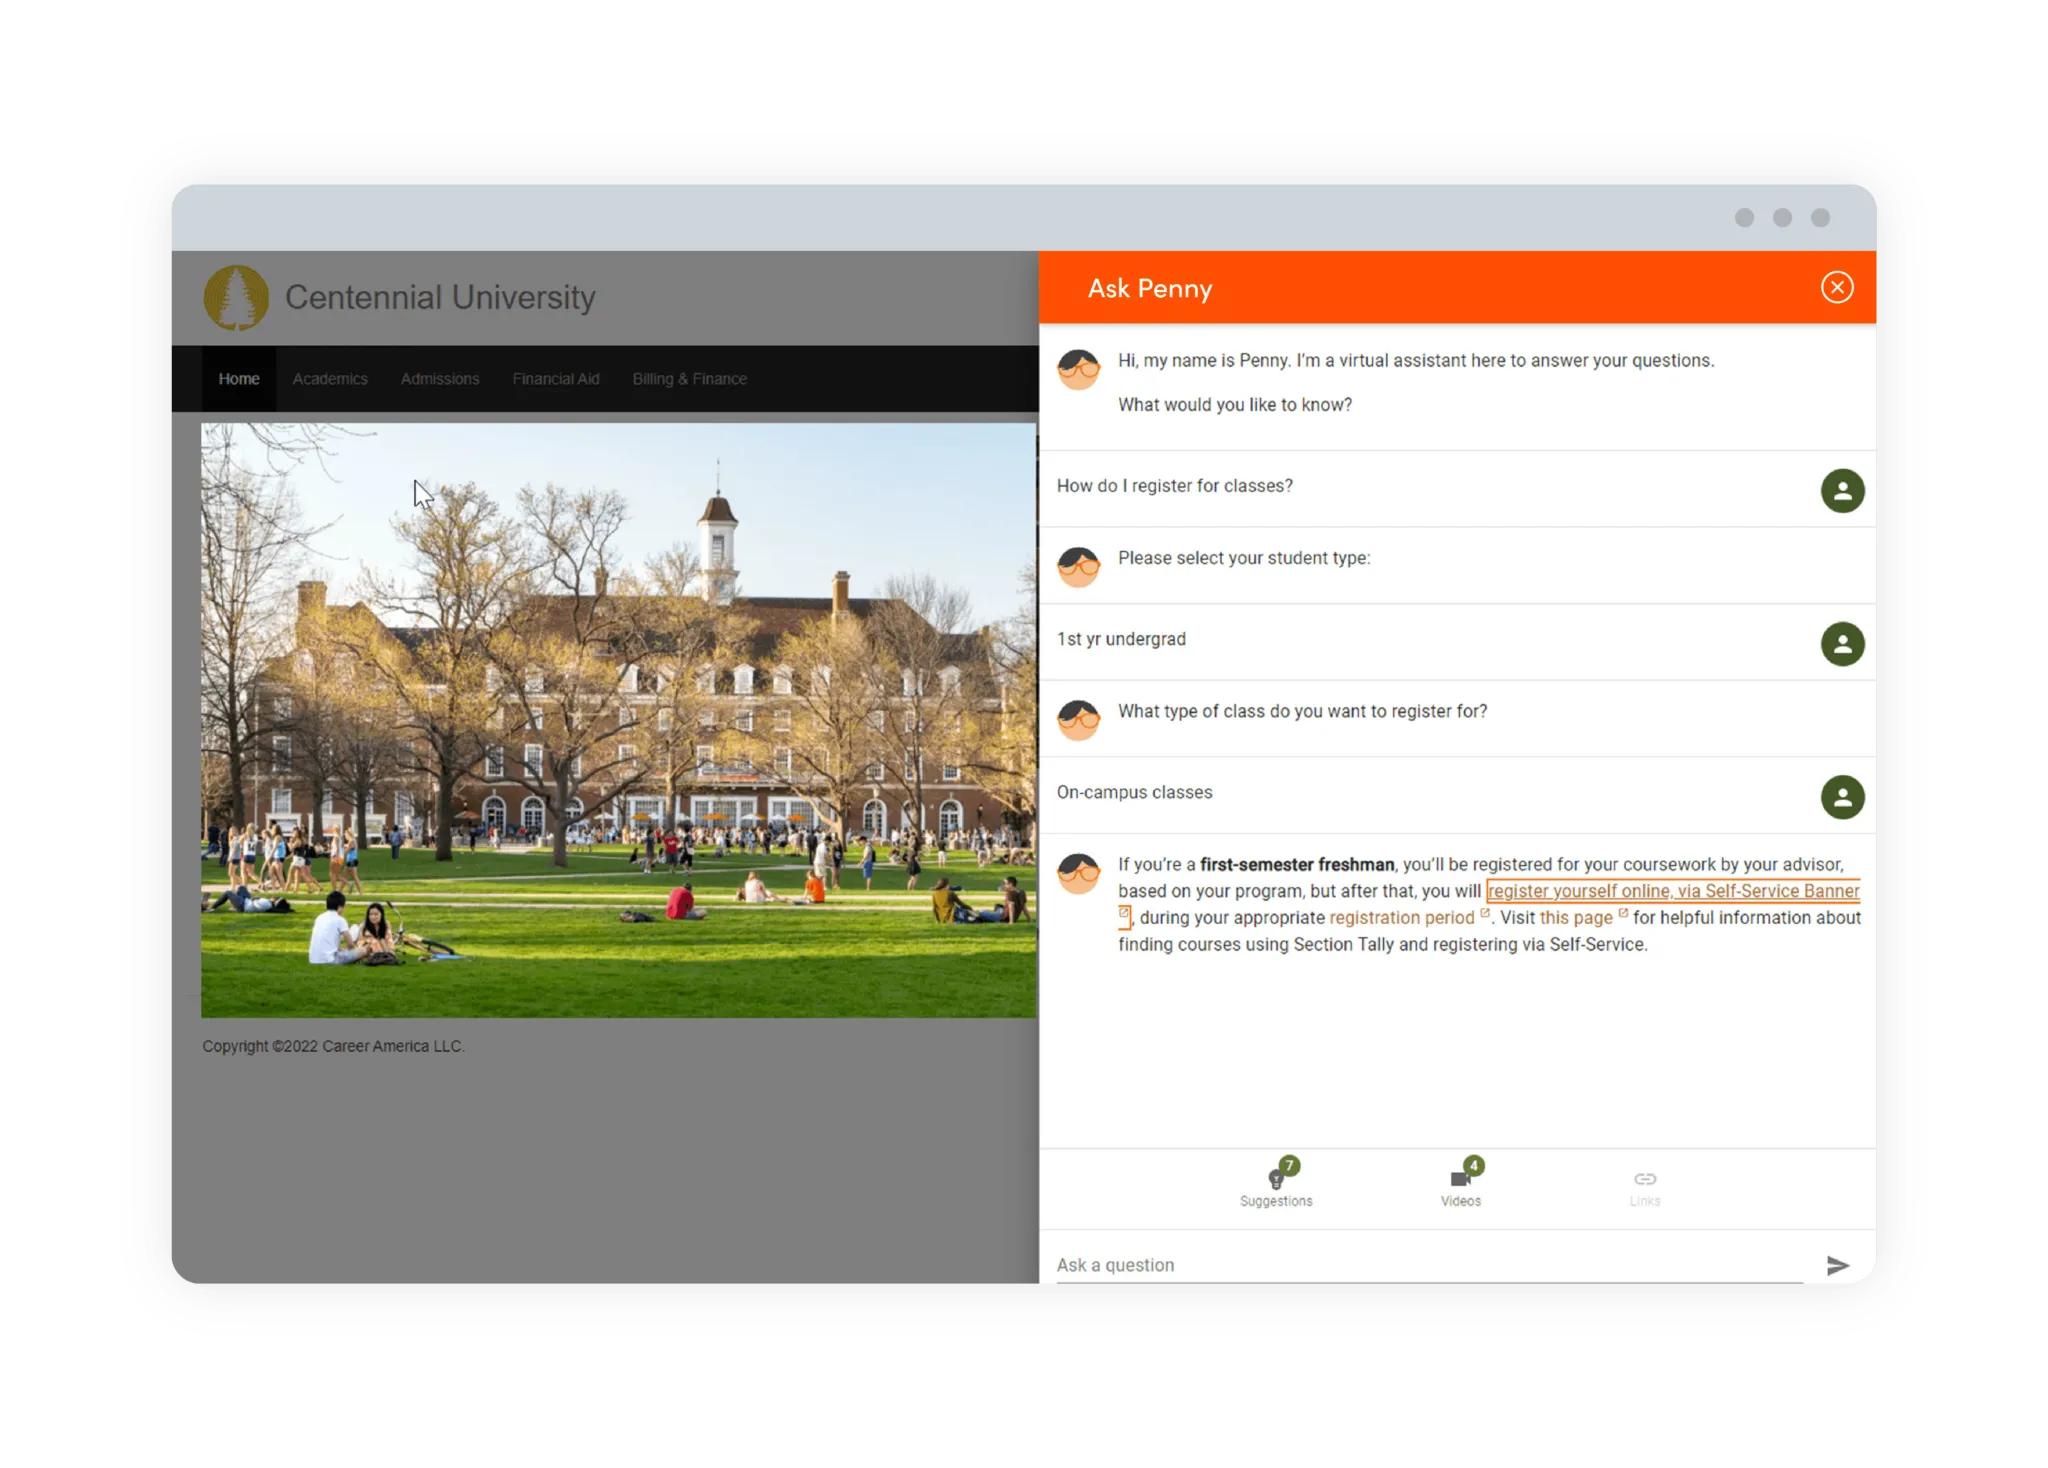Open the Suggestions lightbulb icon
2048x1468 pixels.
pos(1276,1180)
